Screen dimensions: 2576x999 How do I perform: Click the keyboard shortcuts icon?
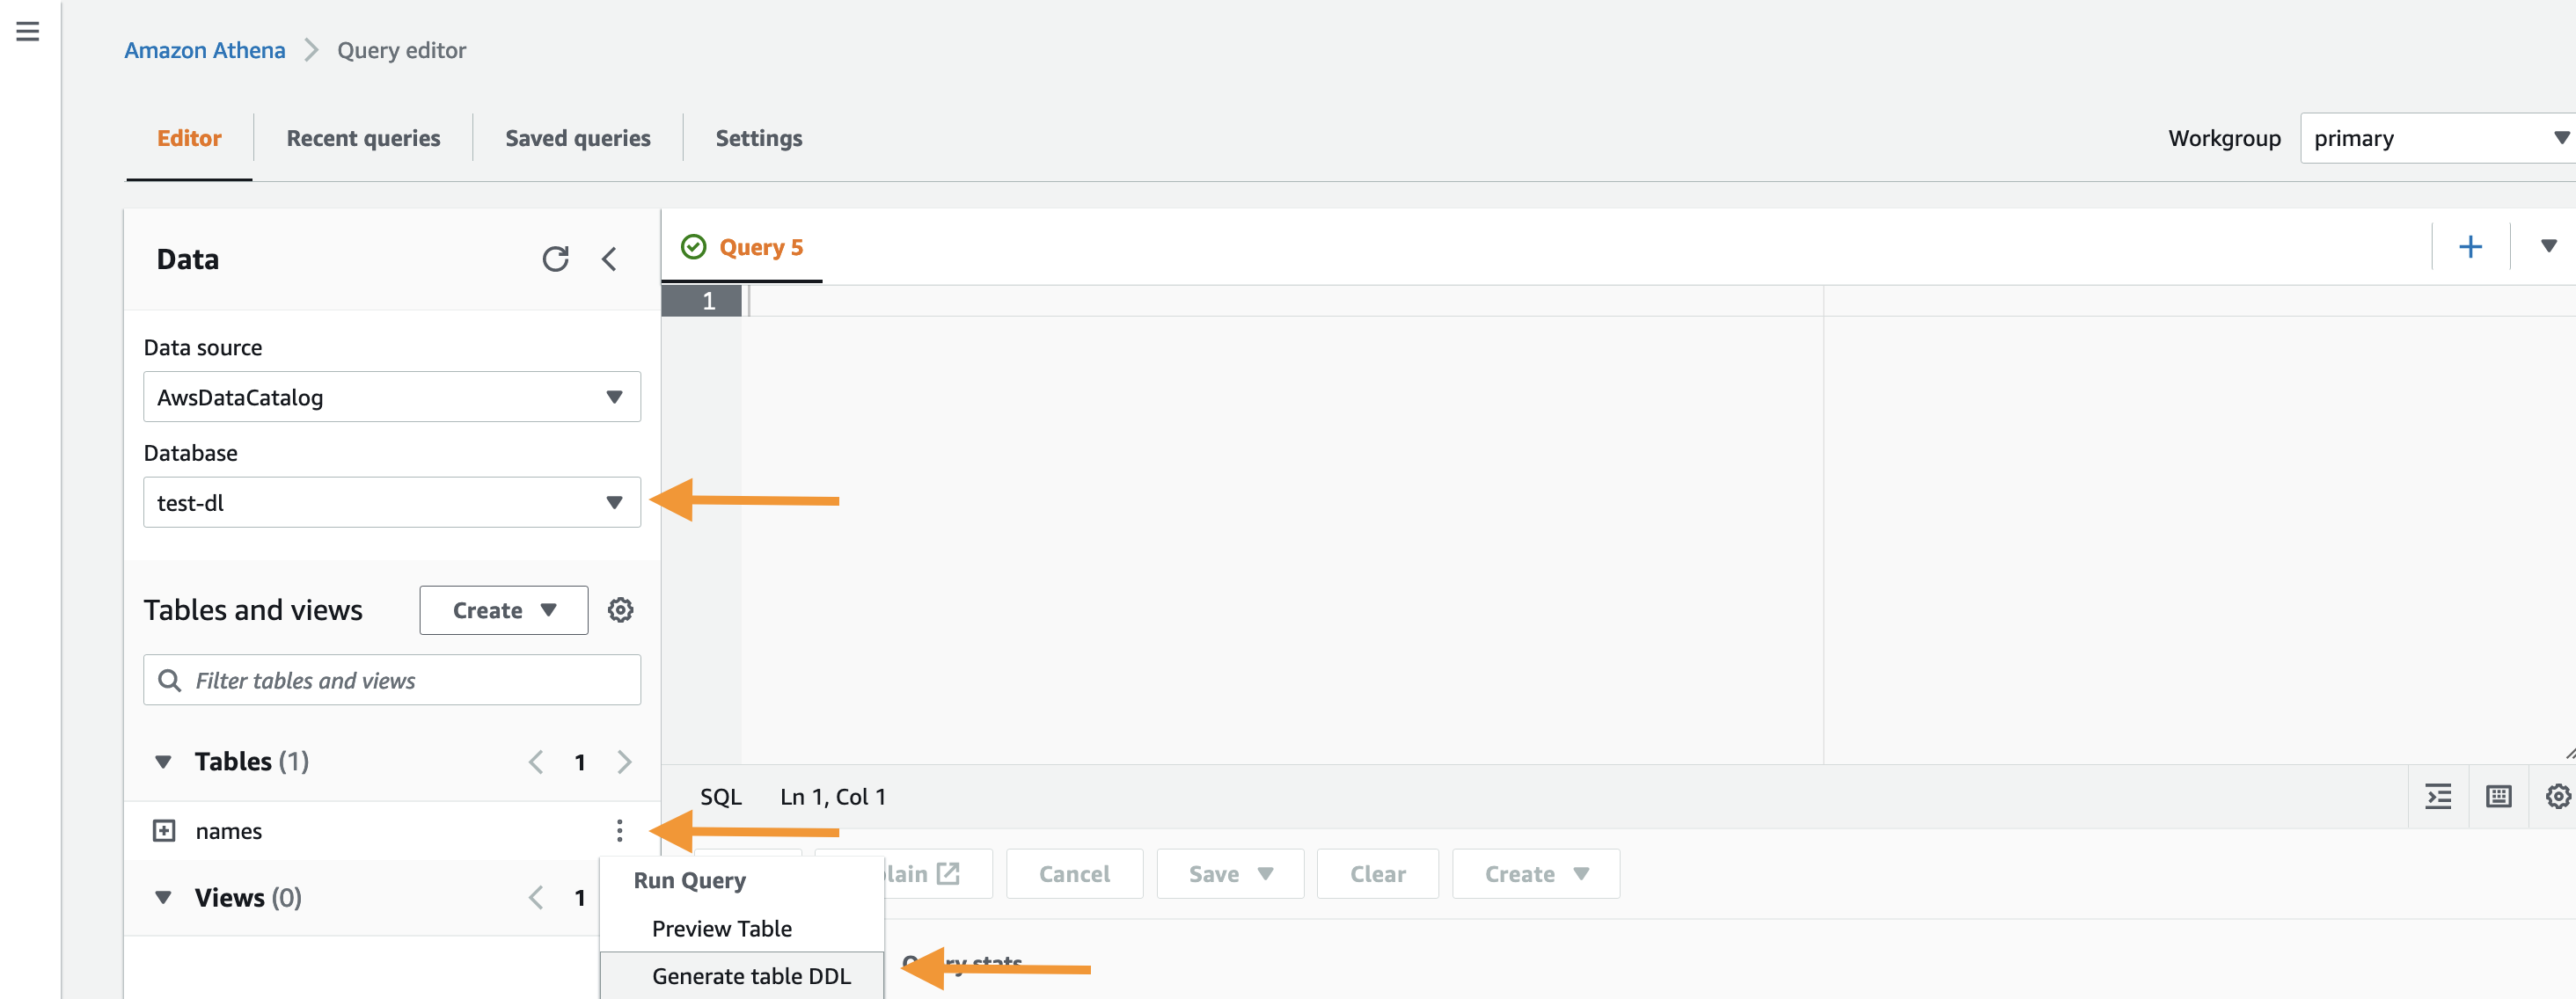pos(2498,796)
